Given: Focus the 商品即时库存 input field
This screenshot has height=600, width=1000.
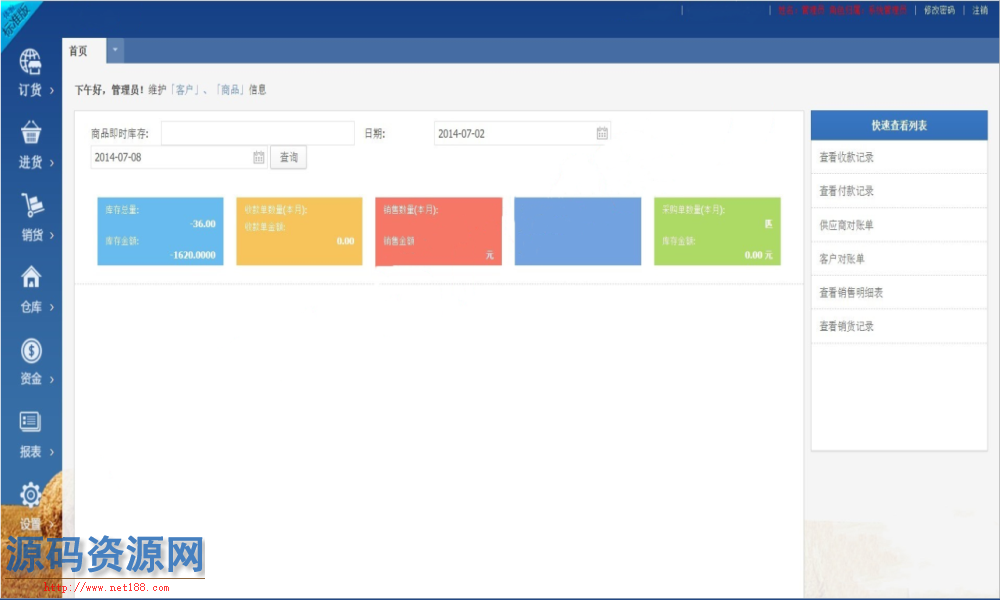Looking at the screenshot, I should (257, 133).
